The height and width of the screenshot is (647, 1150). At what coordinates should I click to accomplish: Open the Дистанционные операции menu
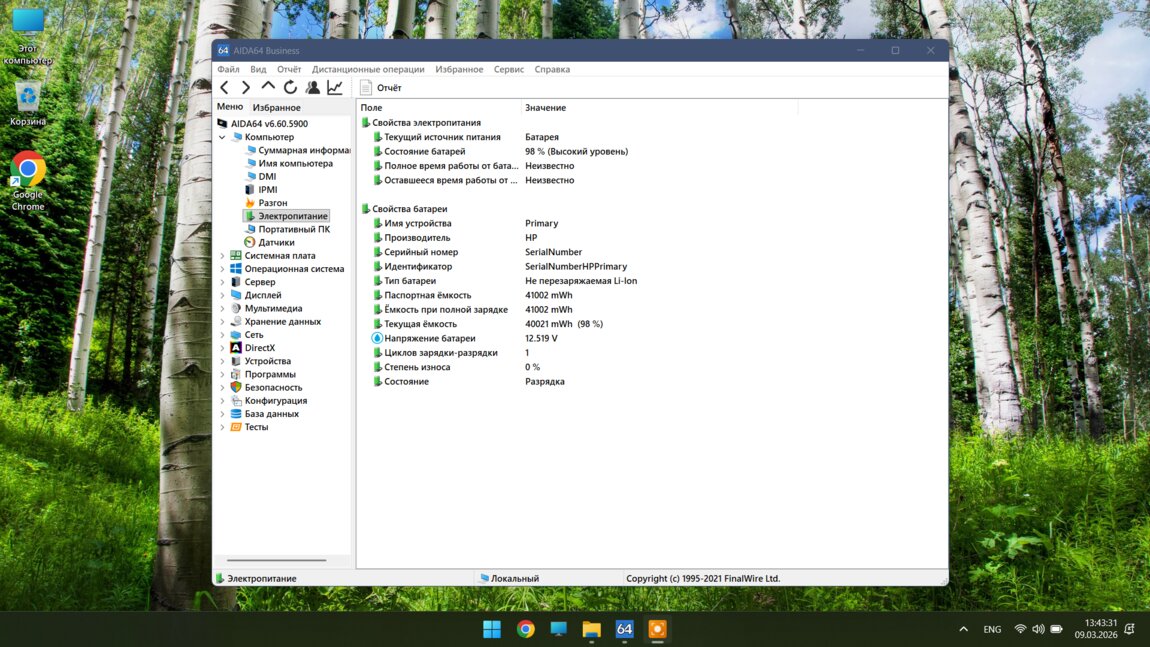(368, 70)
